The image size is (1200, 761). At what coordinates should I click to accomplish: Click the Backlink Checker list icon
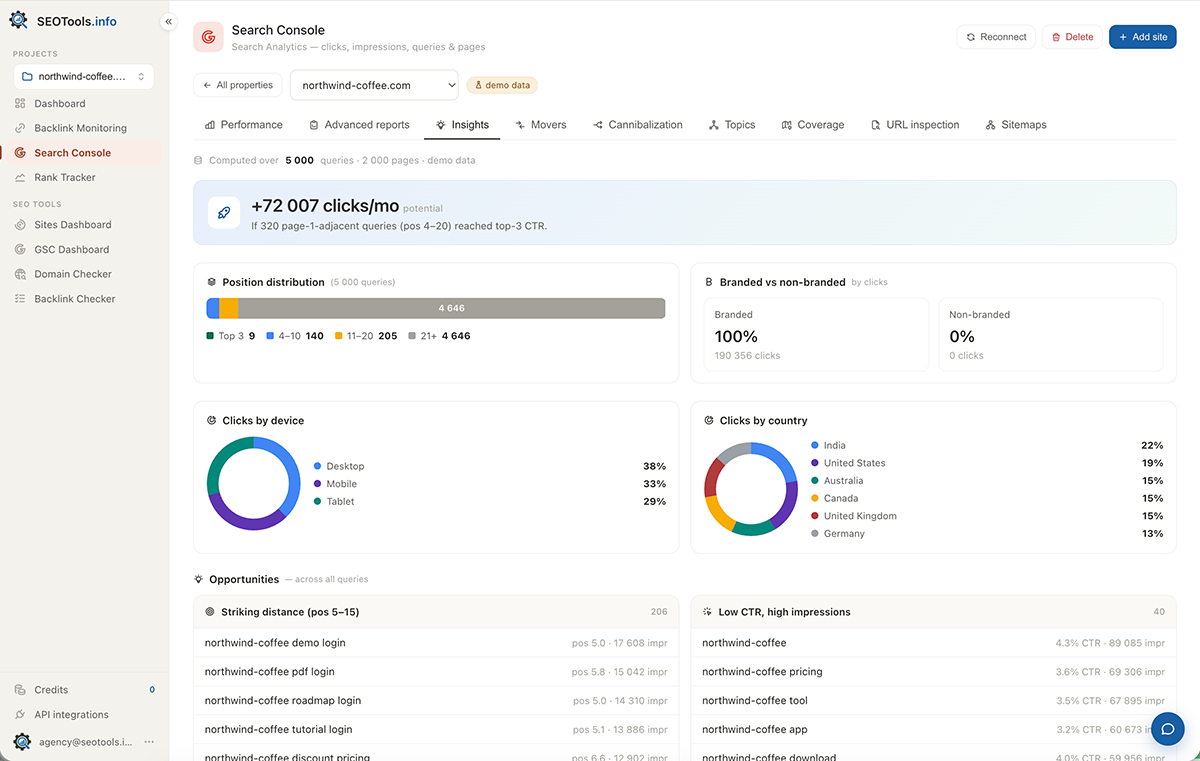pos(20,299)
